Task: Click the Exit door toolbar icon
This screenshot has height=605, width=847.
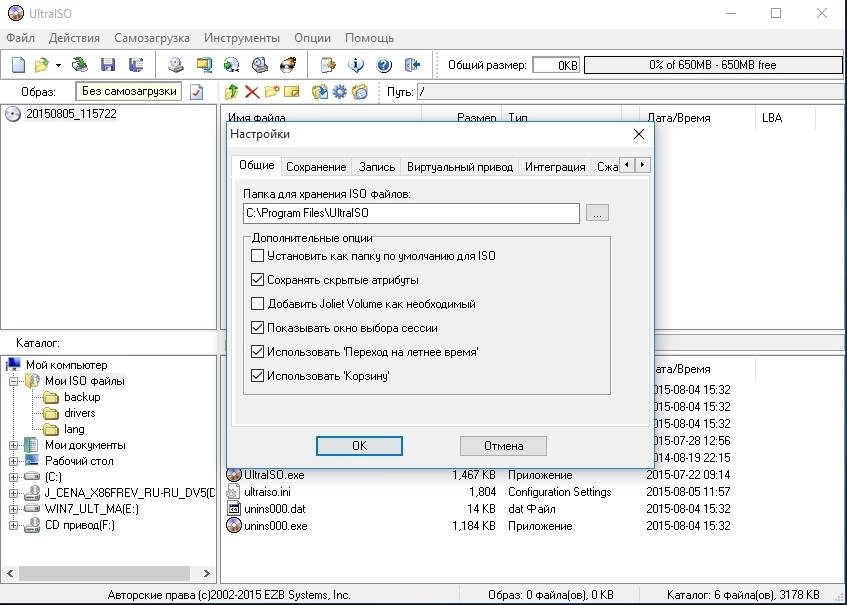Action: pyautogui.click(x=412, y=65)
